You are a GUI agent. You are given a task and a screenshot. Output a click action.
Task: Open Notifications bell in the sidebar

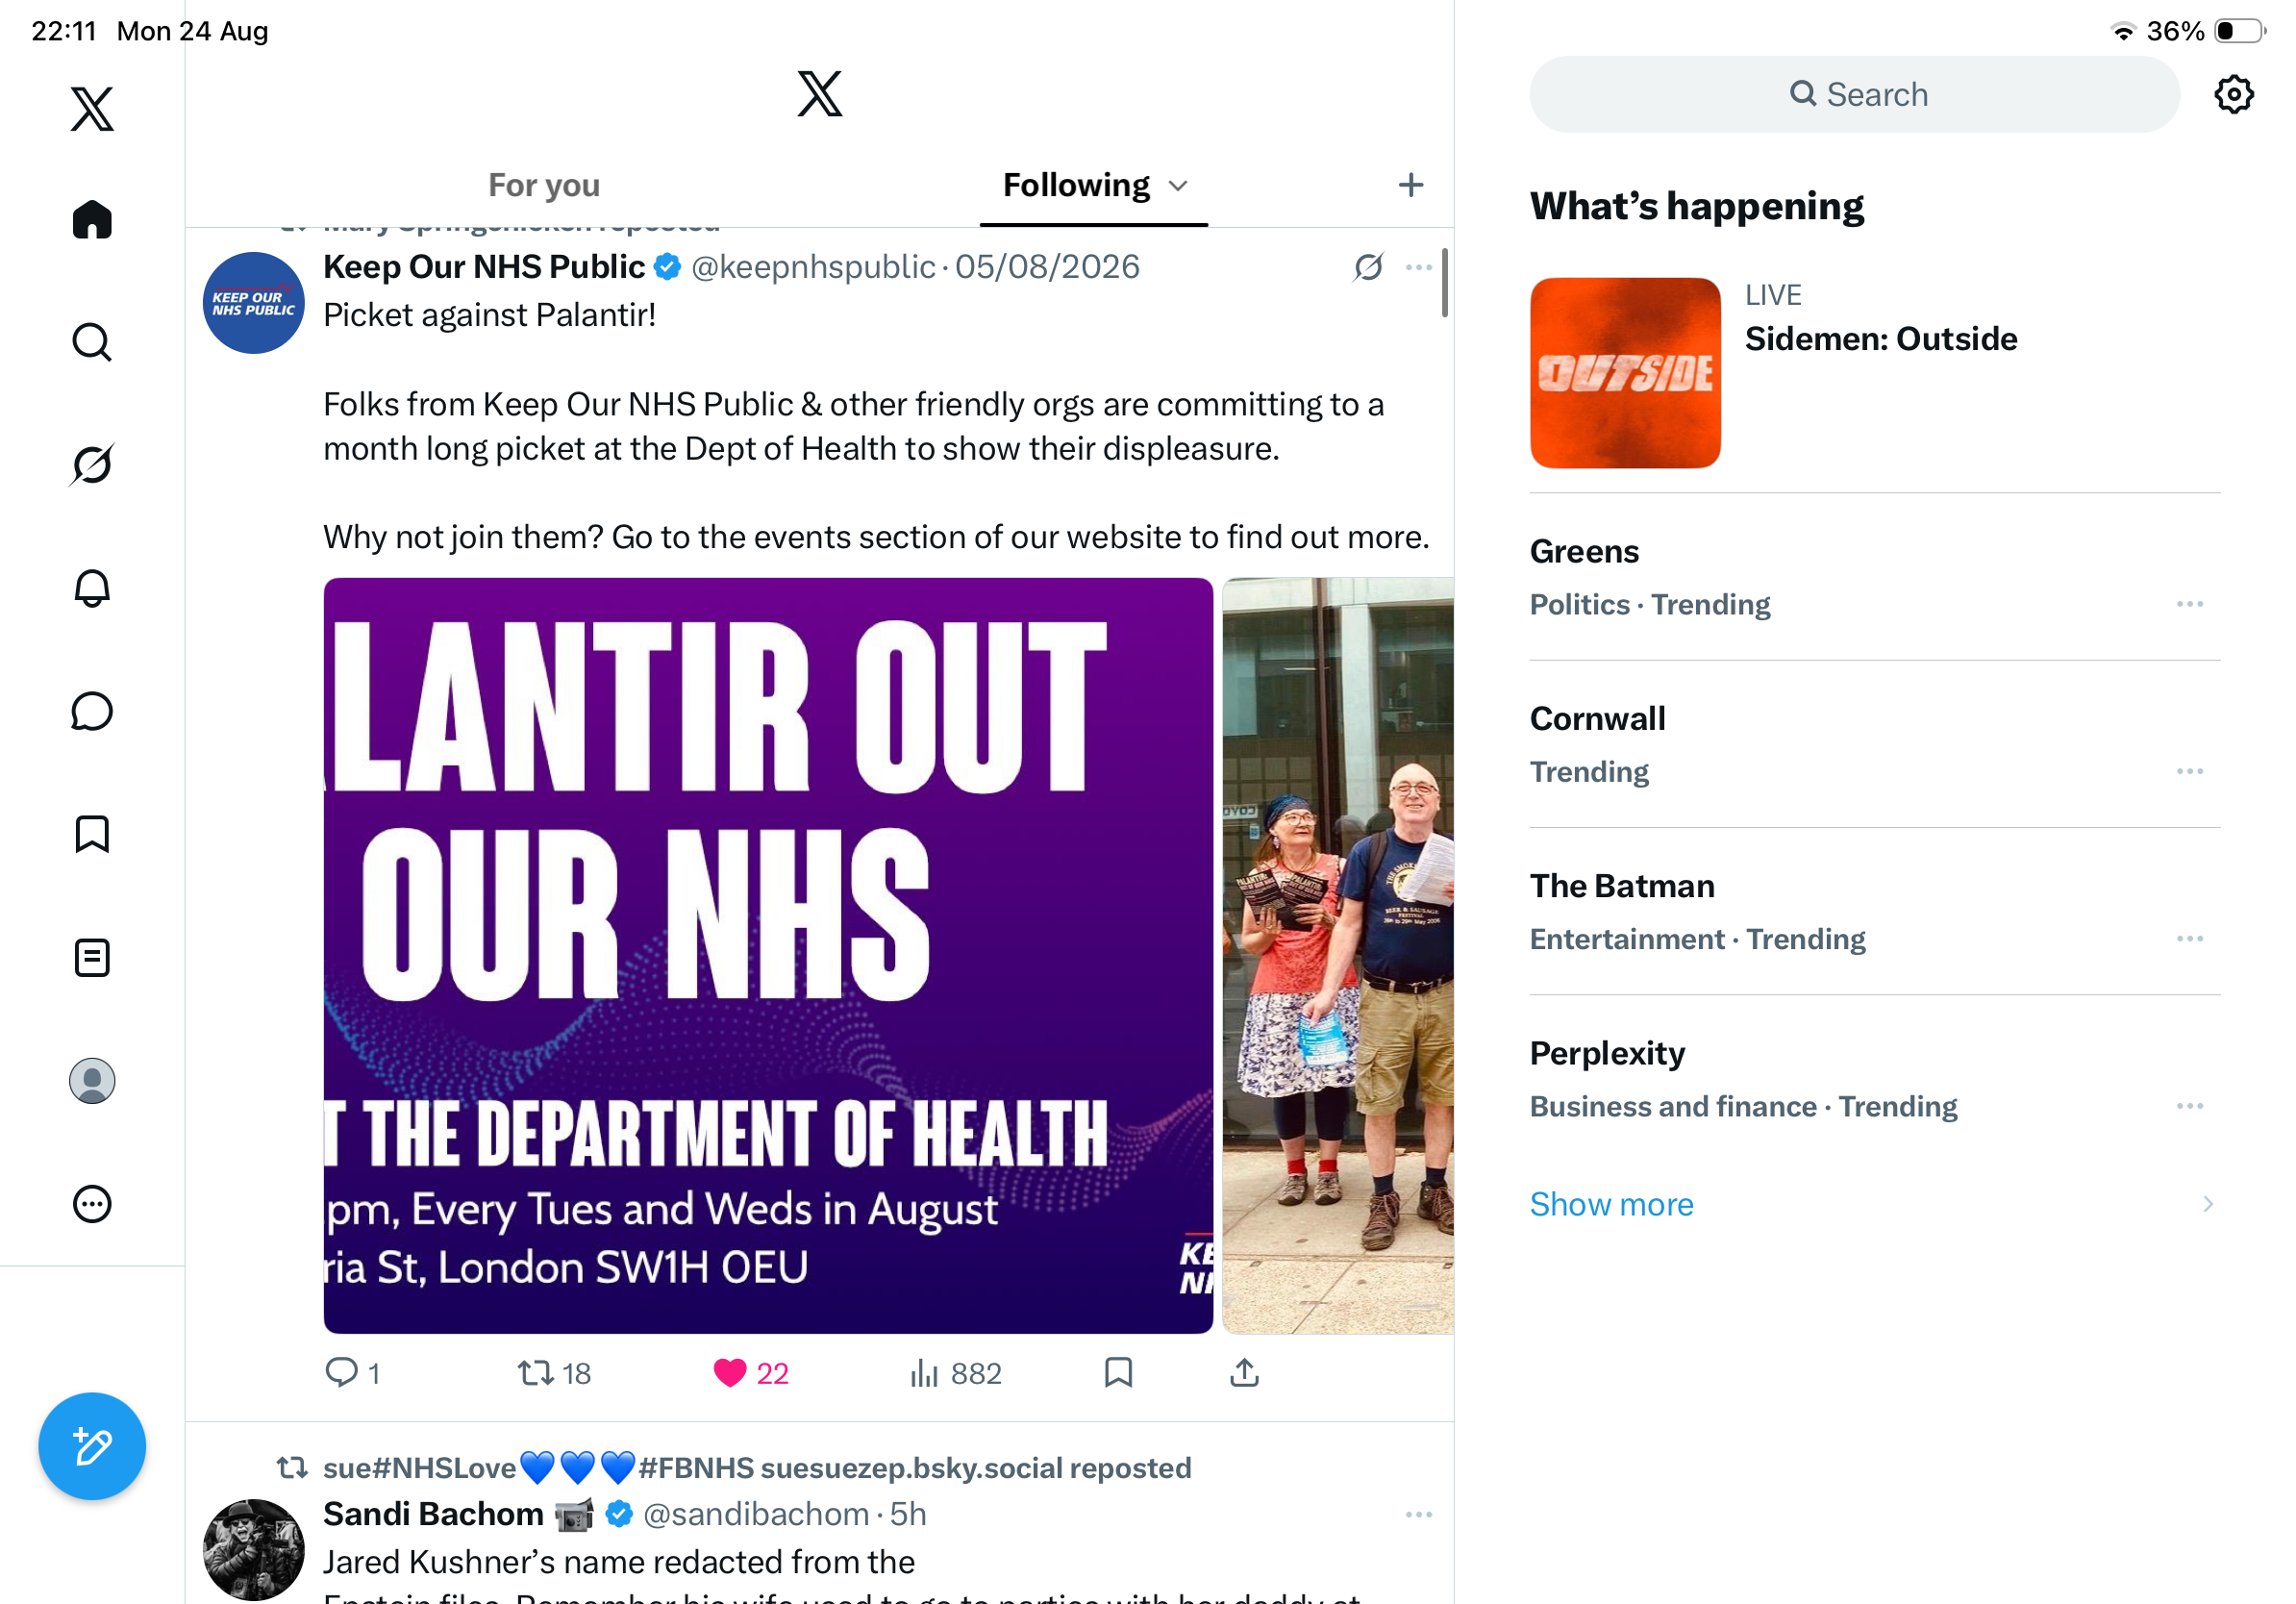(x=92, y=588)
